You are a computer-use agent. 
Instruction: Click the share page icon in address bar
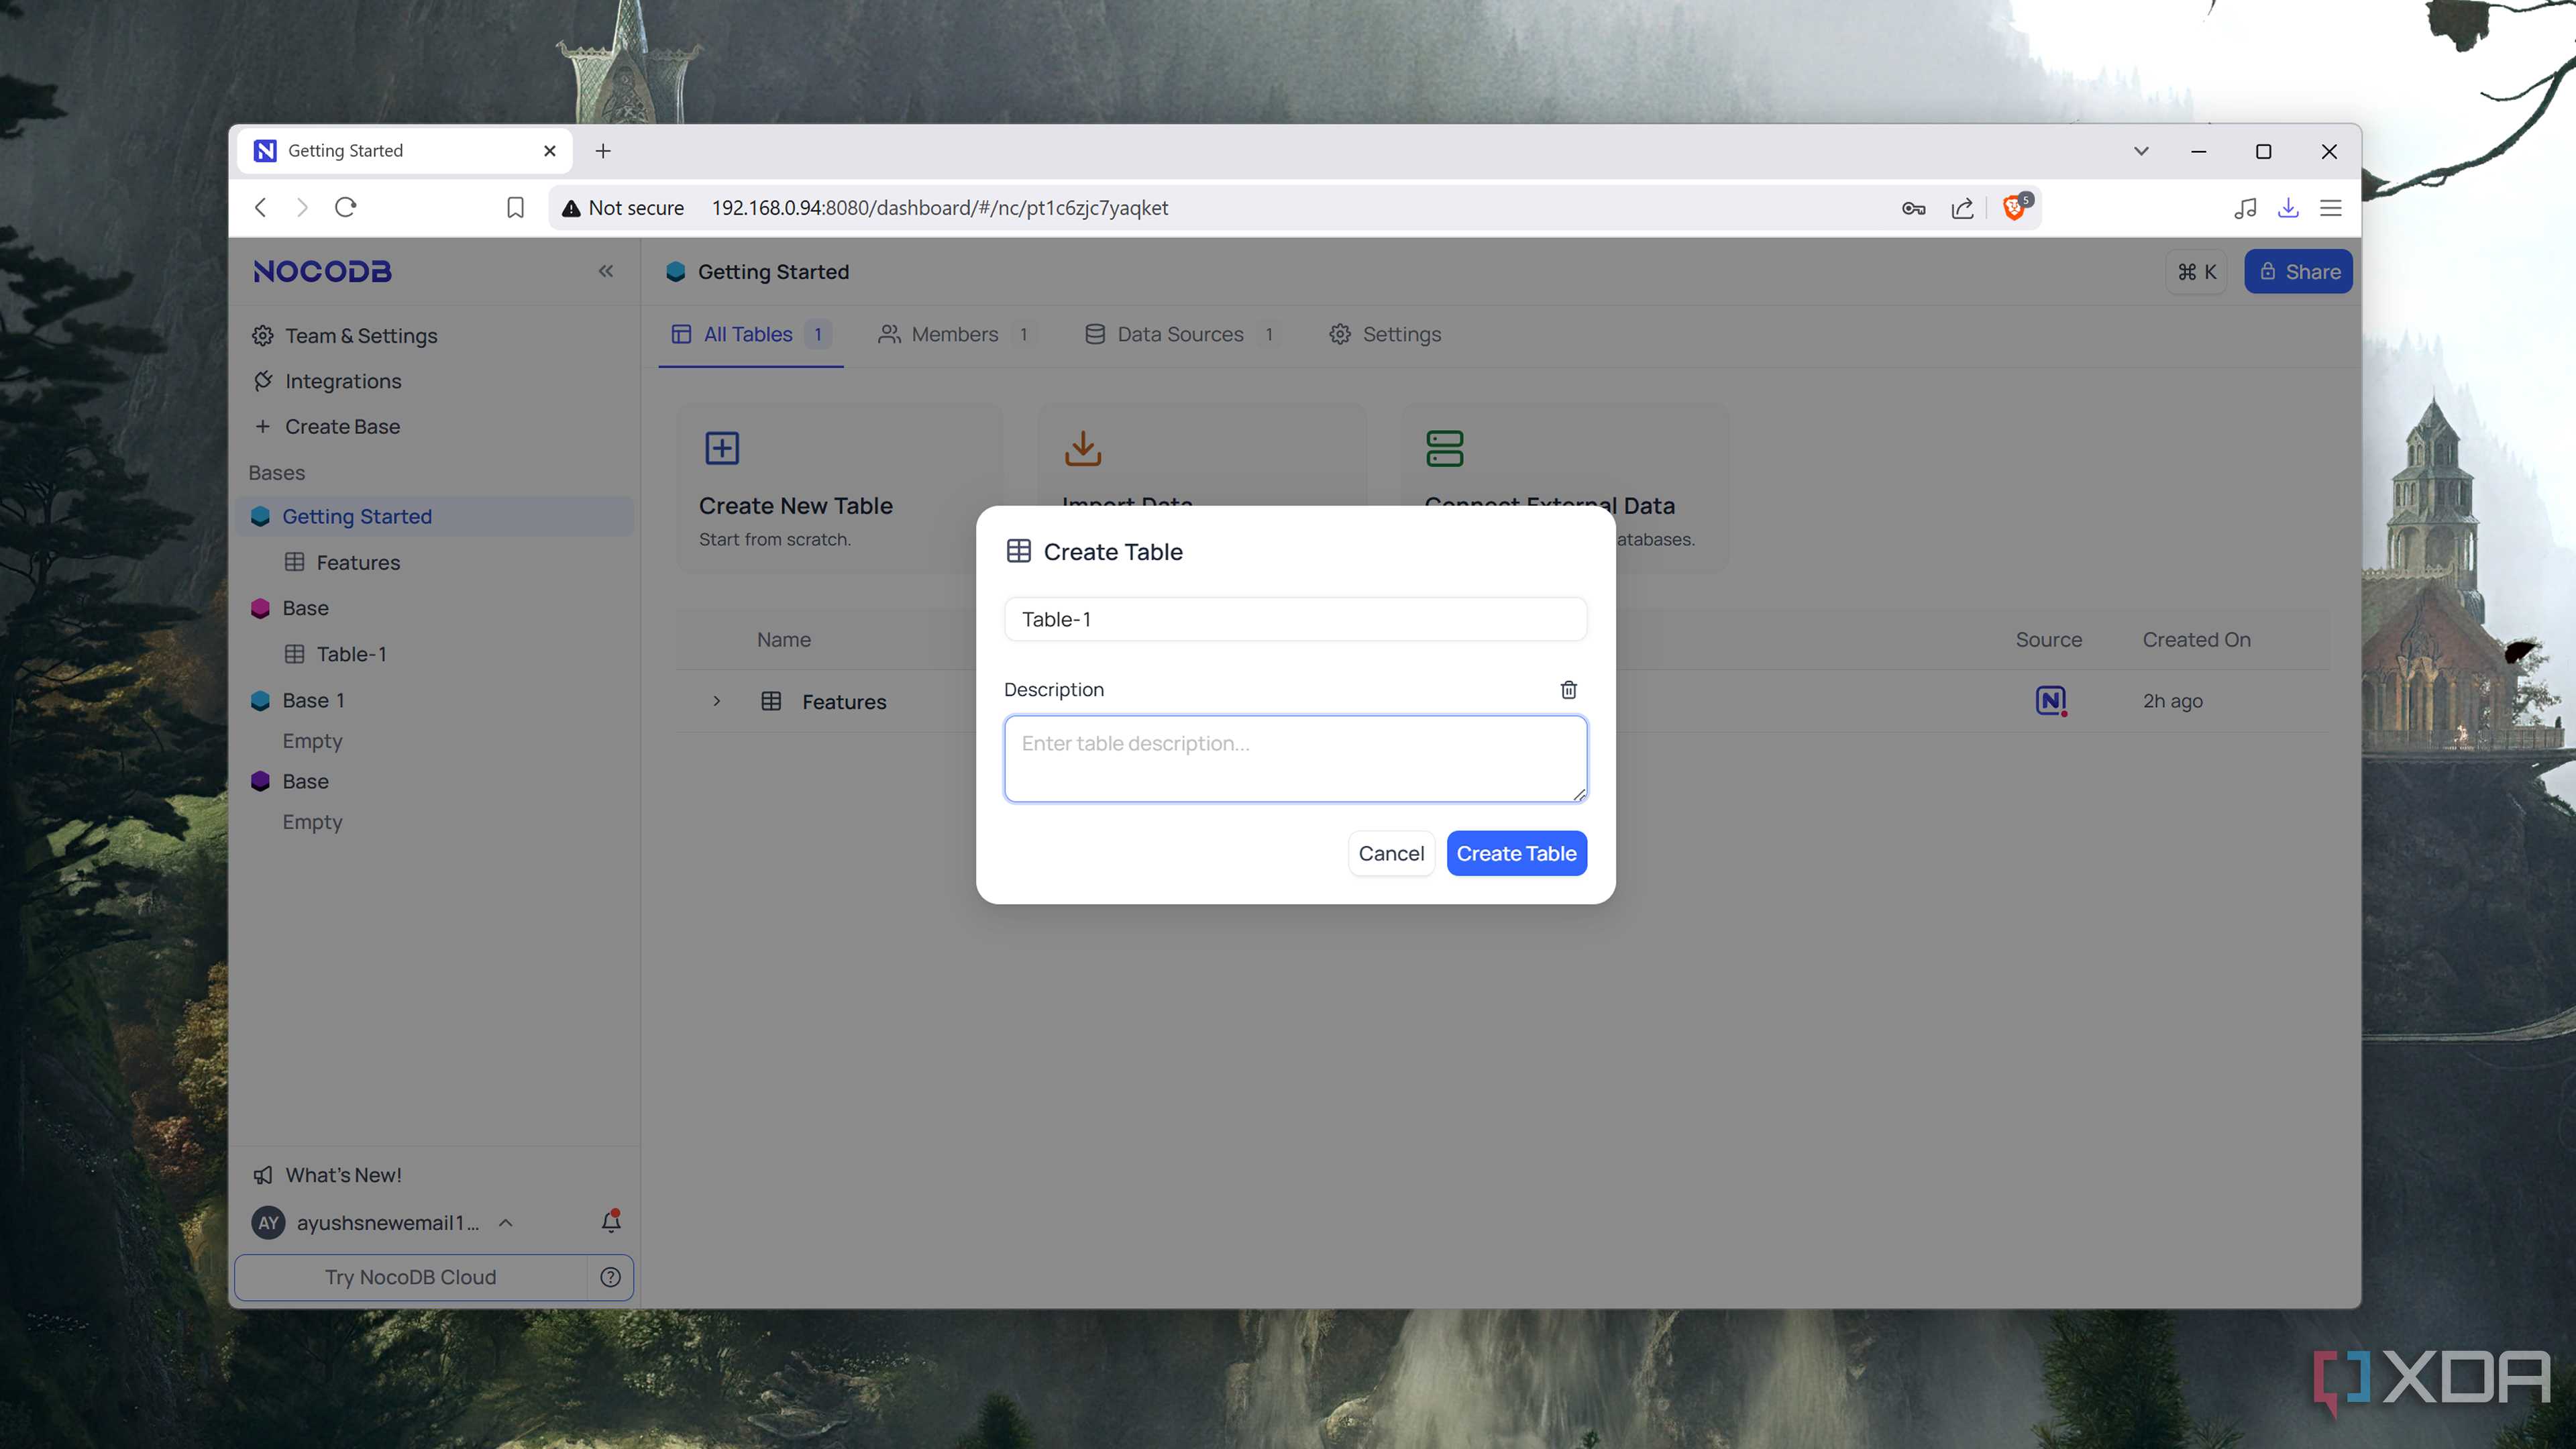1962,208
